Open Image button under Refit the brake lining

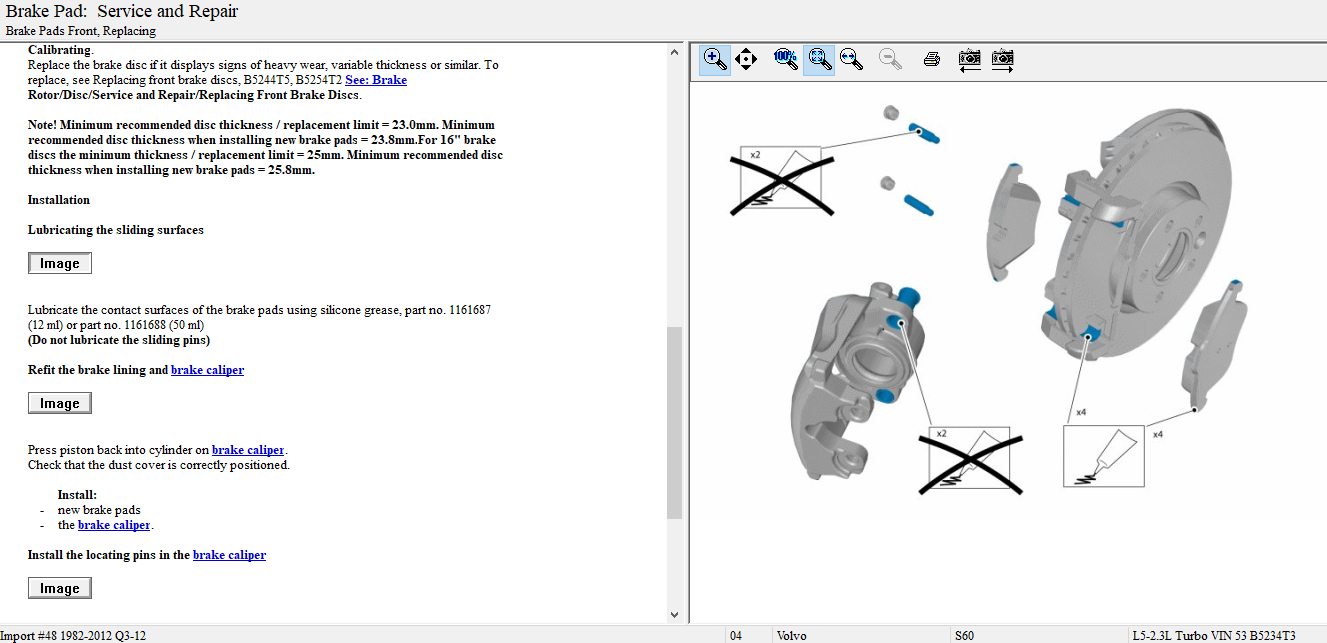click(x=60, y=403)
